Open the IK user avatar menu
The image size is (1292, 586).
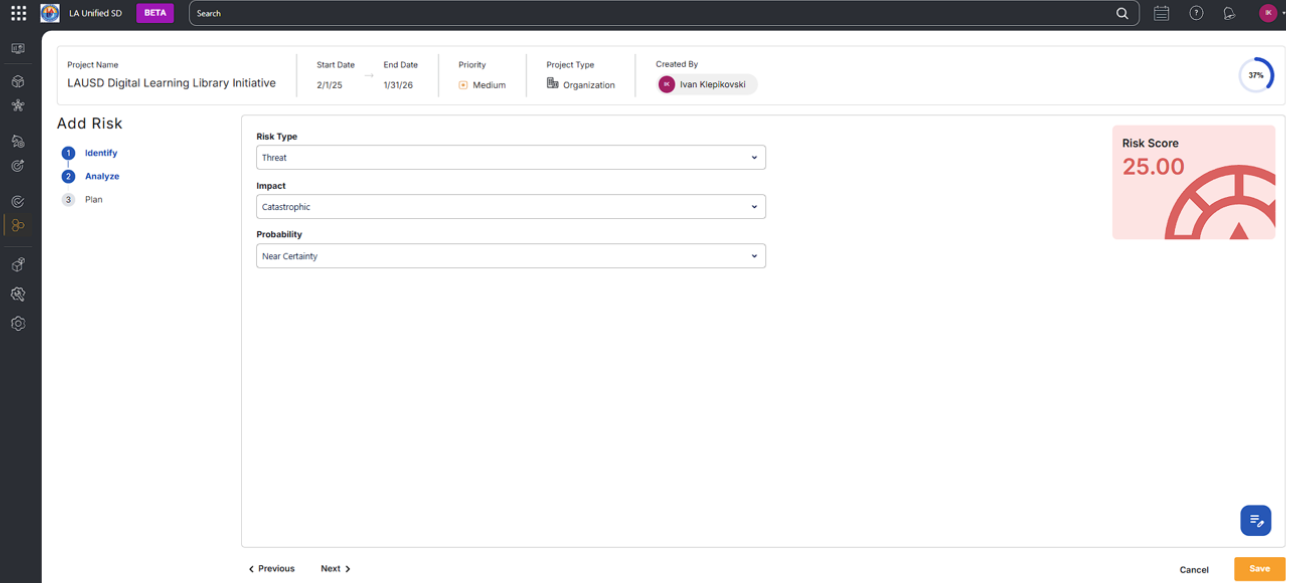tap(1268, 13)
